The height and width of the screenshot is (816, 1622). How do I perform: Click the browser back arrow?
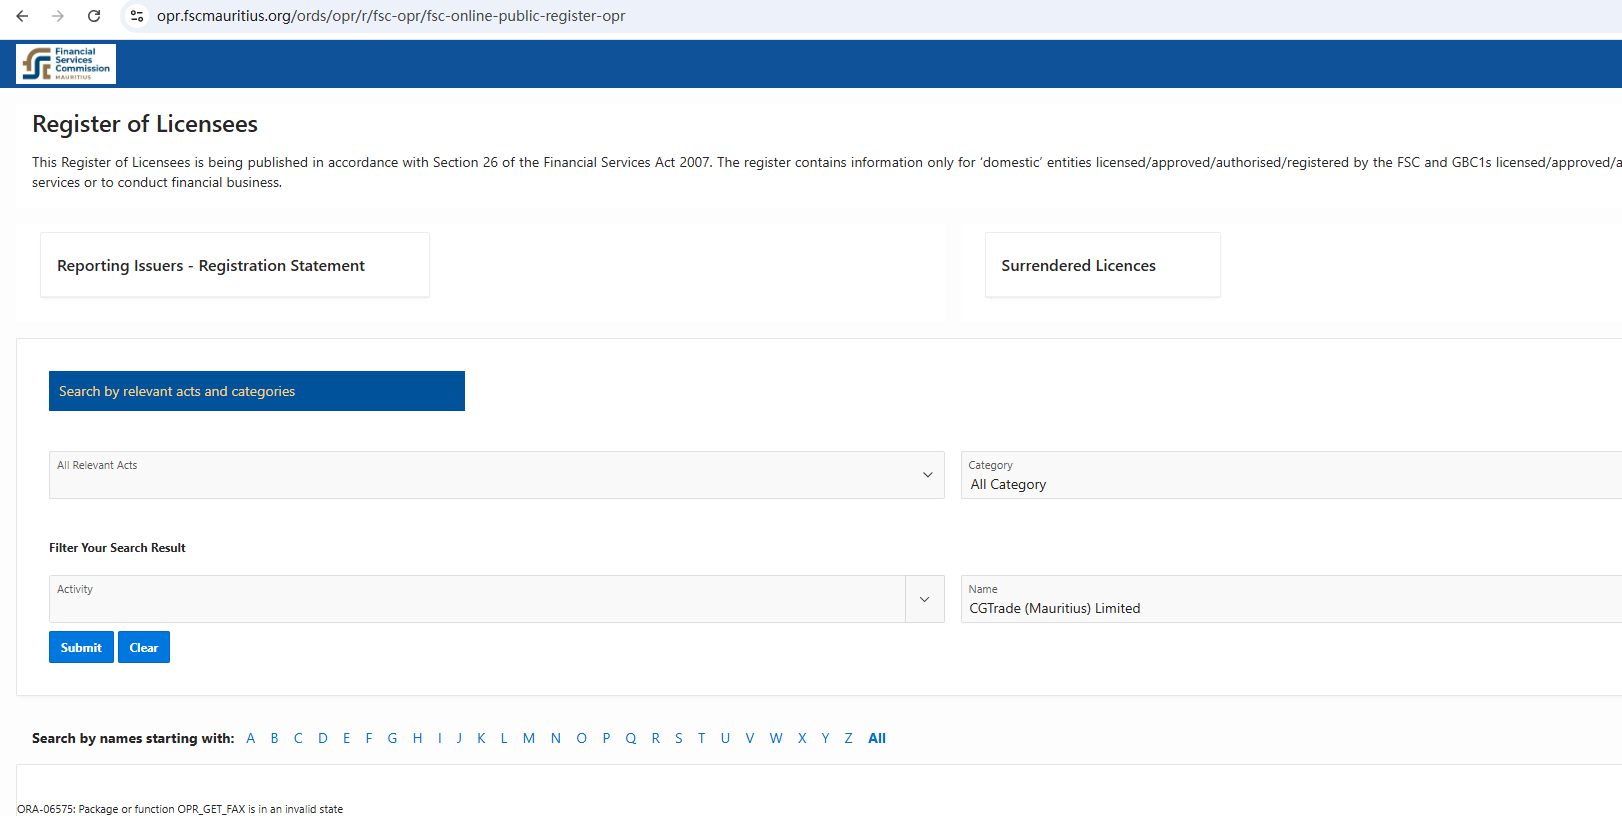(x=22, y=16)
